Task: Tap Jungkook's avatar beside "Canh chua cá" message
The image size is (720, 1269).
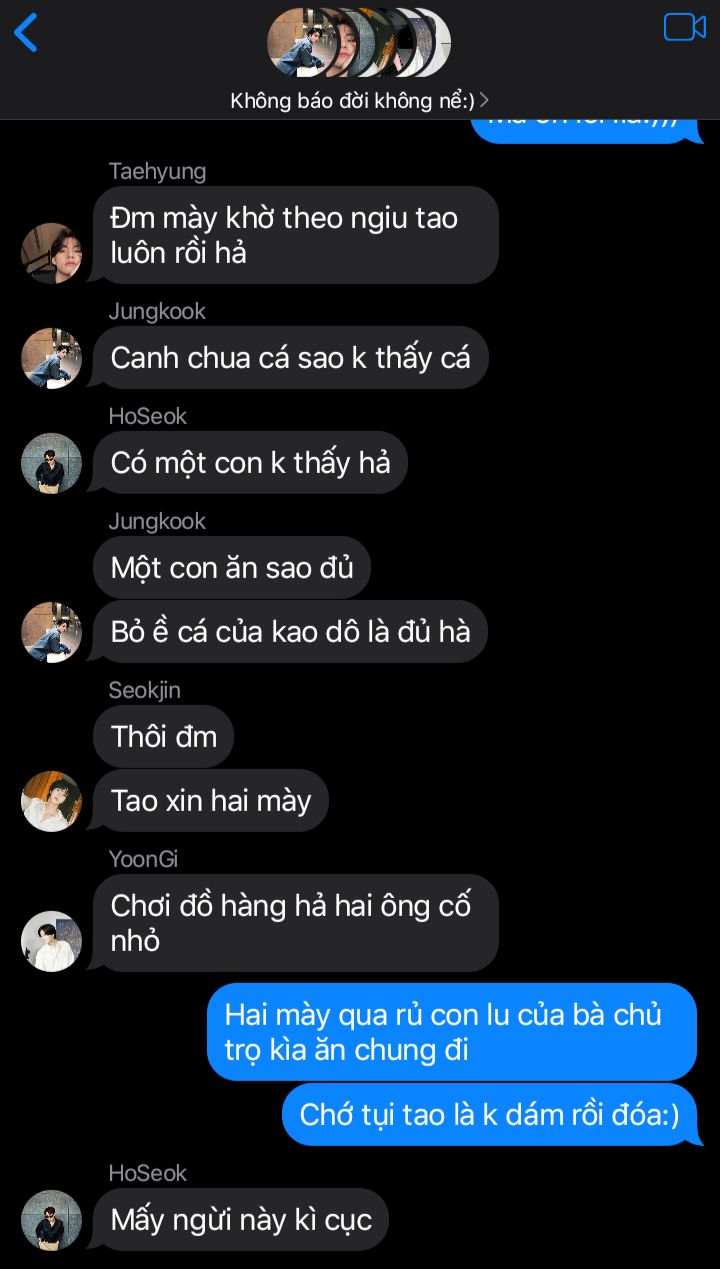Action: point(51,358)
